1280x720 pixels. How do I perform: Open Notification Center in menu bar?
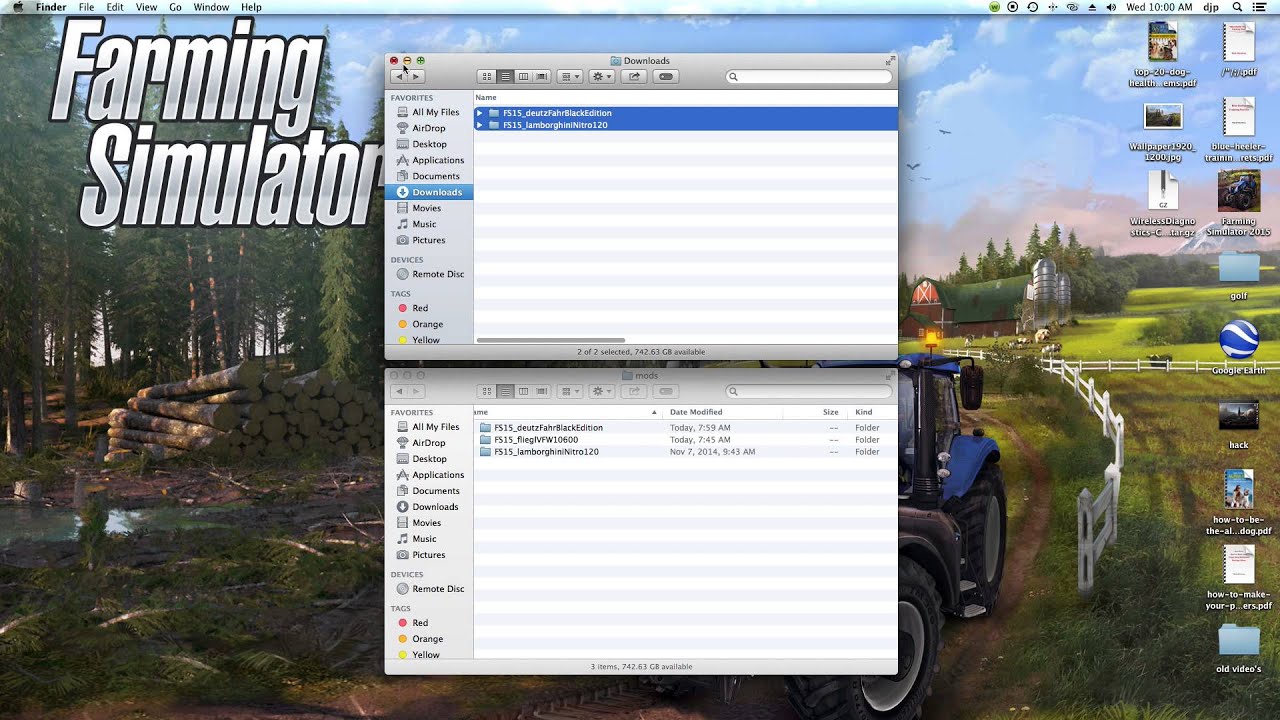click(x=1260, y=7)
